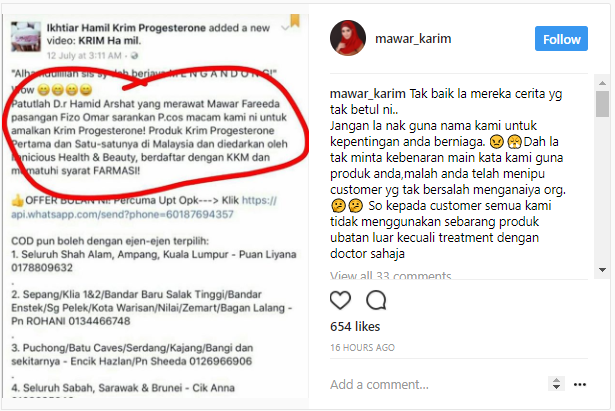Like the post with the heart icon
This screenshot has width=615, height=411.
click(x=340, y=300)
